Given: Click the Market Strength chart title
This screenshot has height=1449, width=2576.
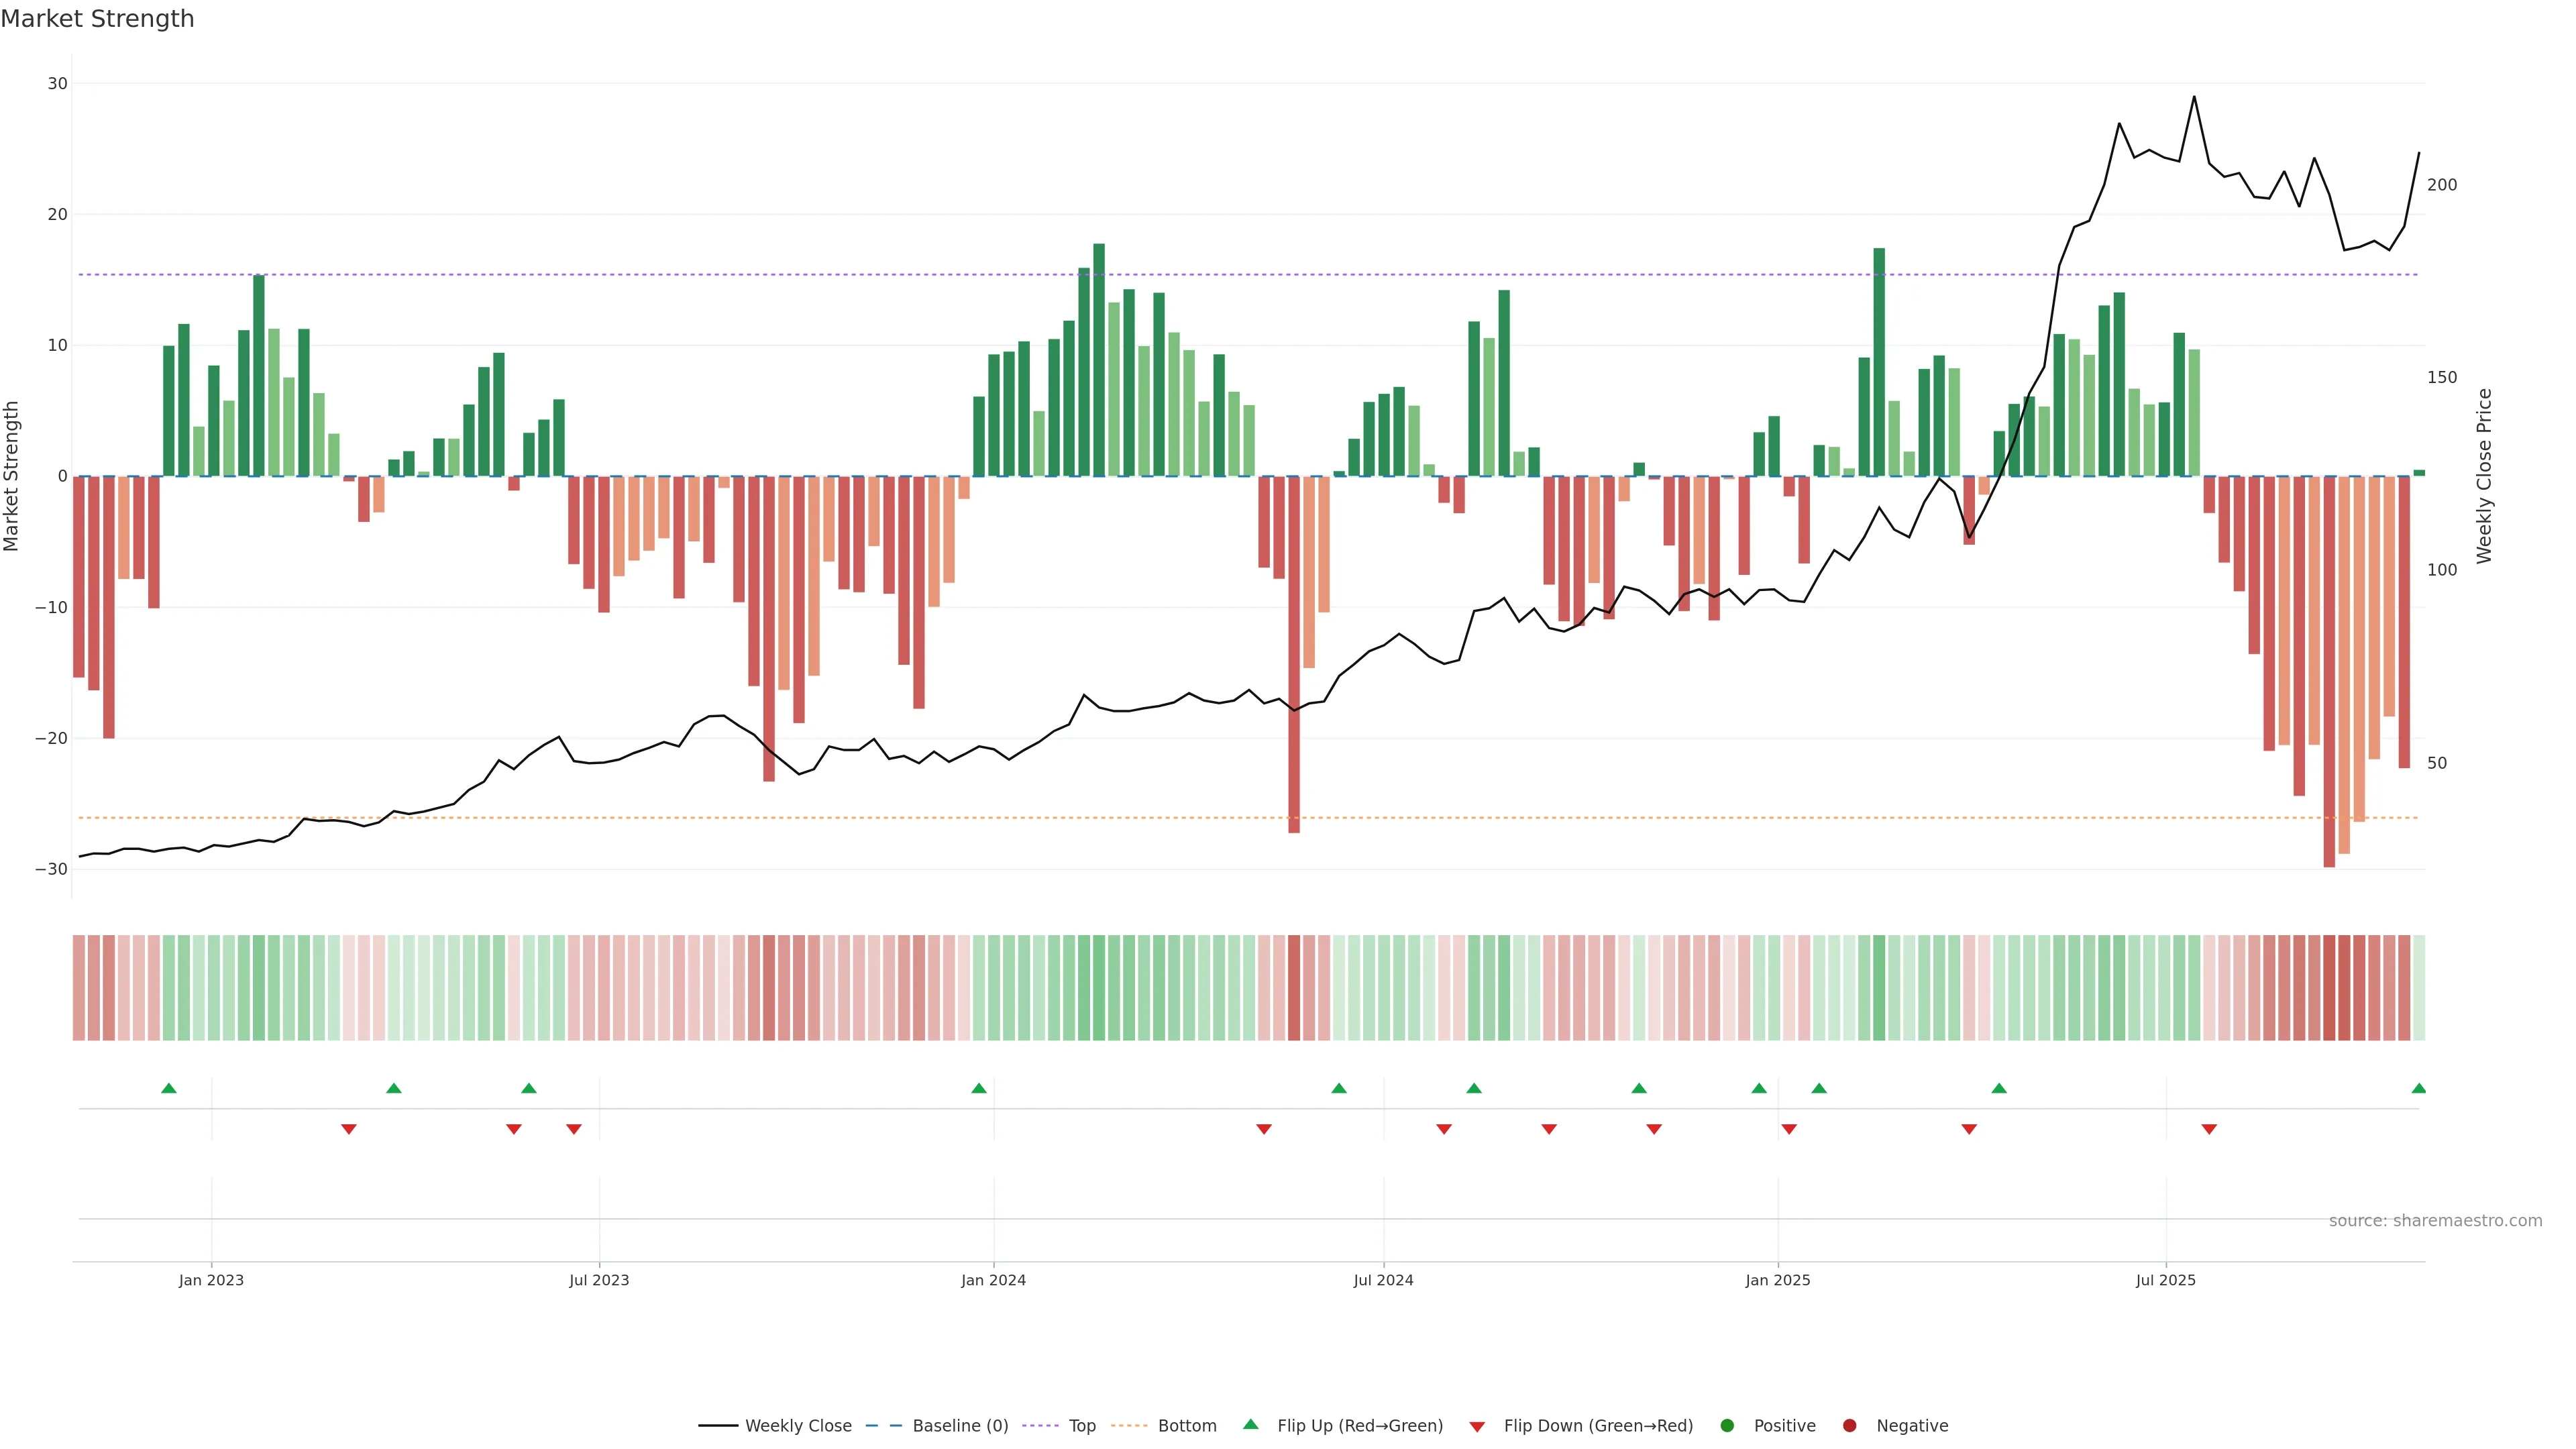Looking at the screenshot, I should coord(97,19).
